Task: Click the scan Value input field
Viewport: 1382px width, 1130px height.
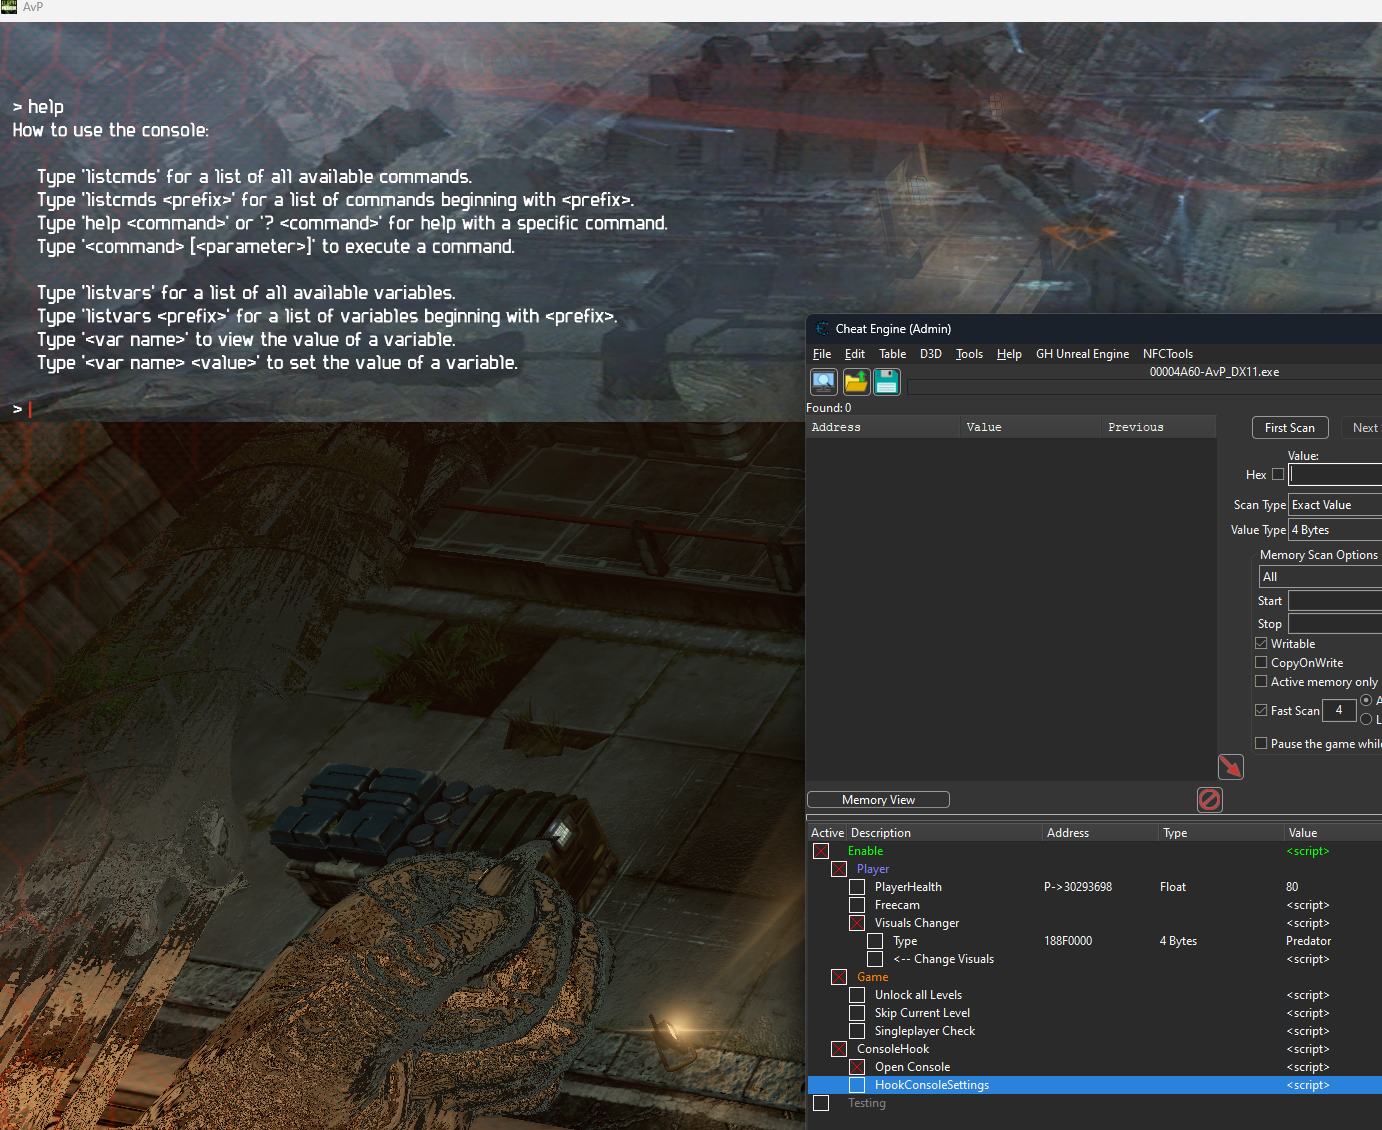Action: [1335, 475]
